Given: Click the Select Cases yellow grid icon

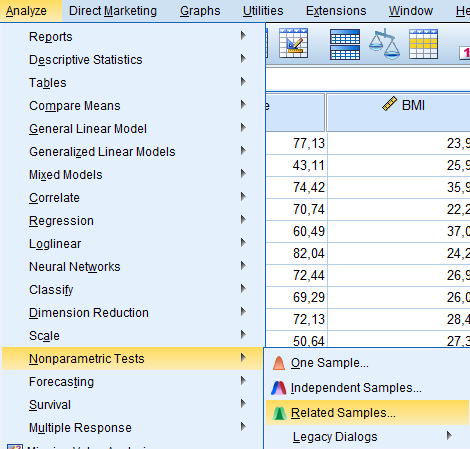Looking at the screenshot, I should pos(423,44).
